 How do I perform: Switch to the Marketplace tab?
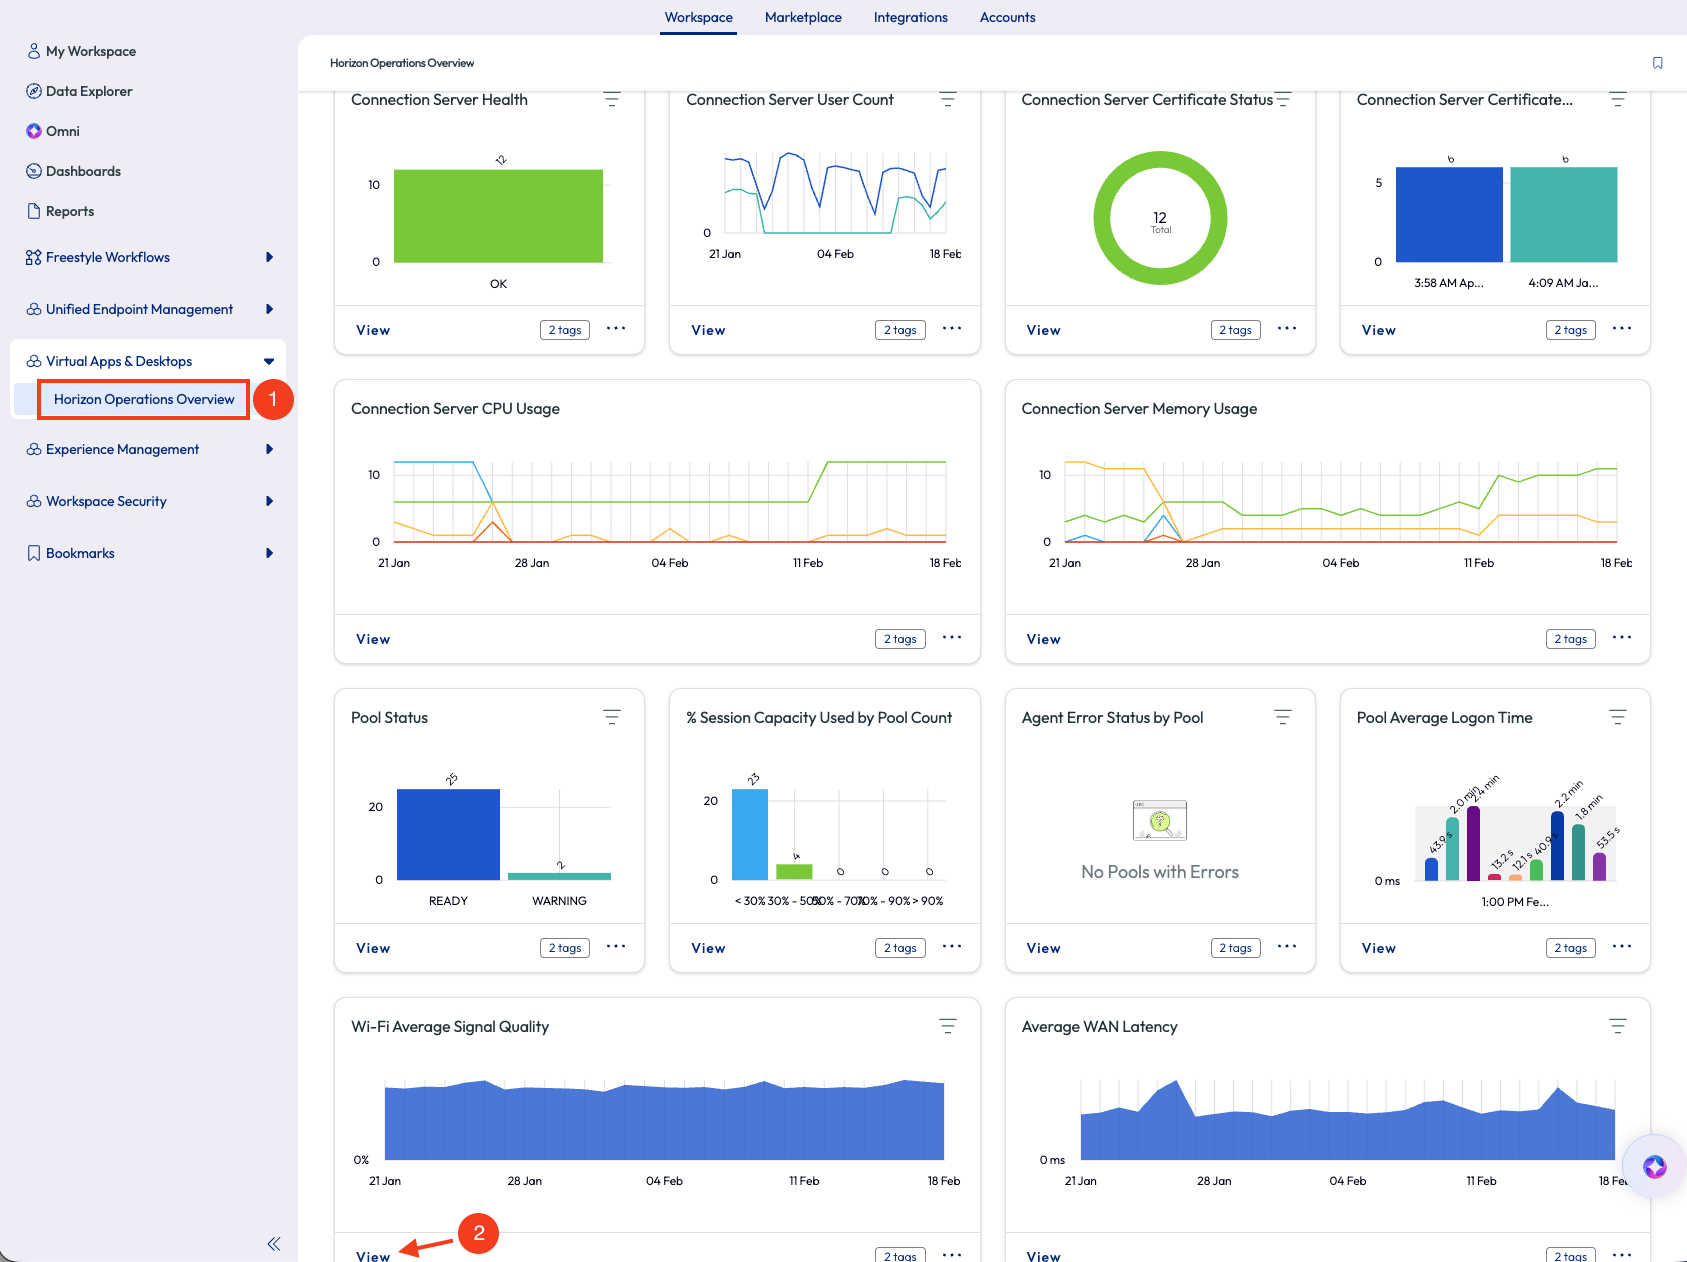click(802, 17)
